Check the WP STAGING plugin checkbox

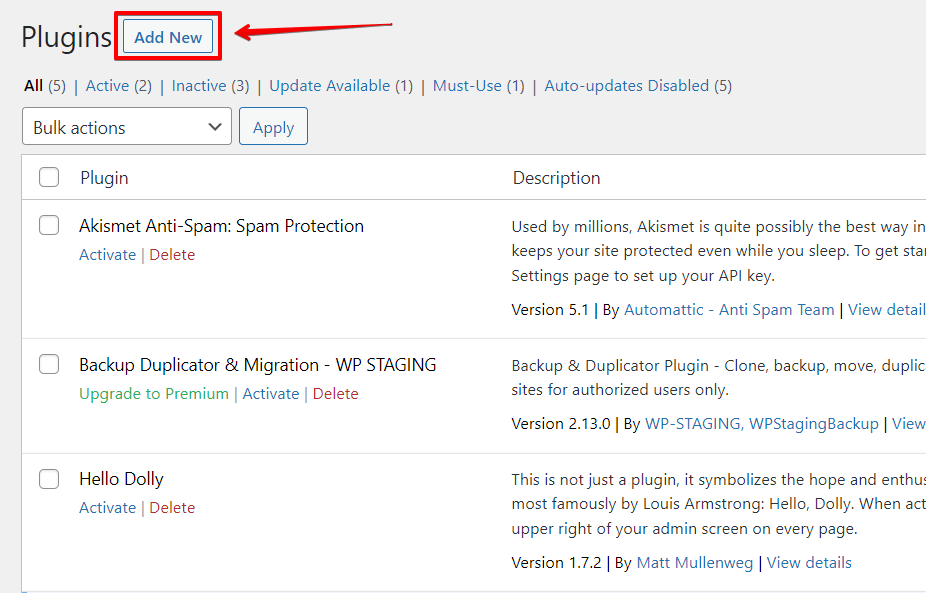point(49,364)
